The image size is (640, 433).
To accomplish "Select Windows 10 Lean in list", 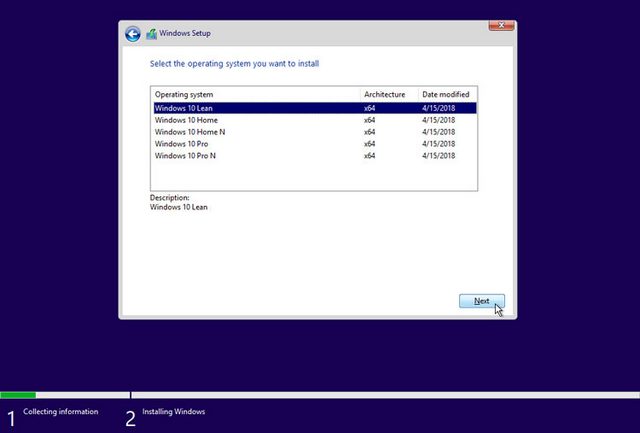I will pos(315,108).
